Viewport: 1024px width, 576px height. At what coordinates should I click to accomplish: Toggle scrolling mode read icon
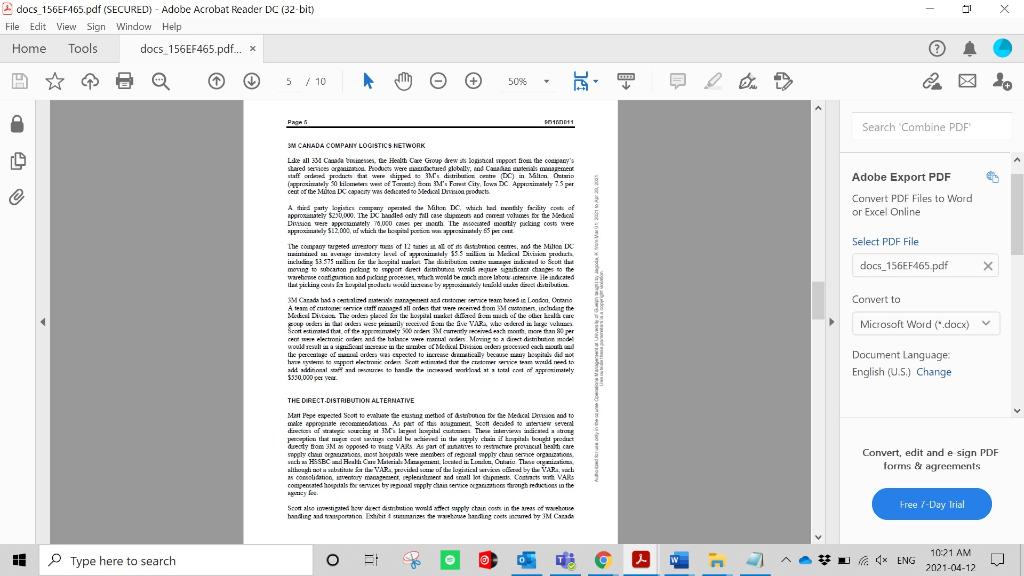pos(626,81)
